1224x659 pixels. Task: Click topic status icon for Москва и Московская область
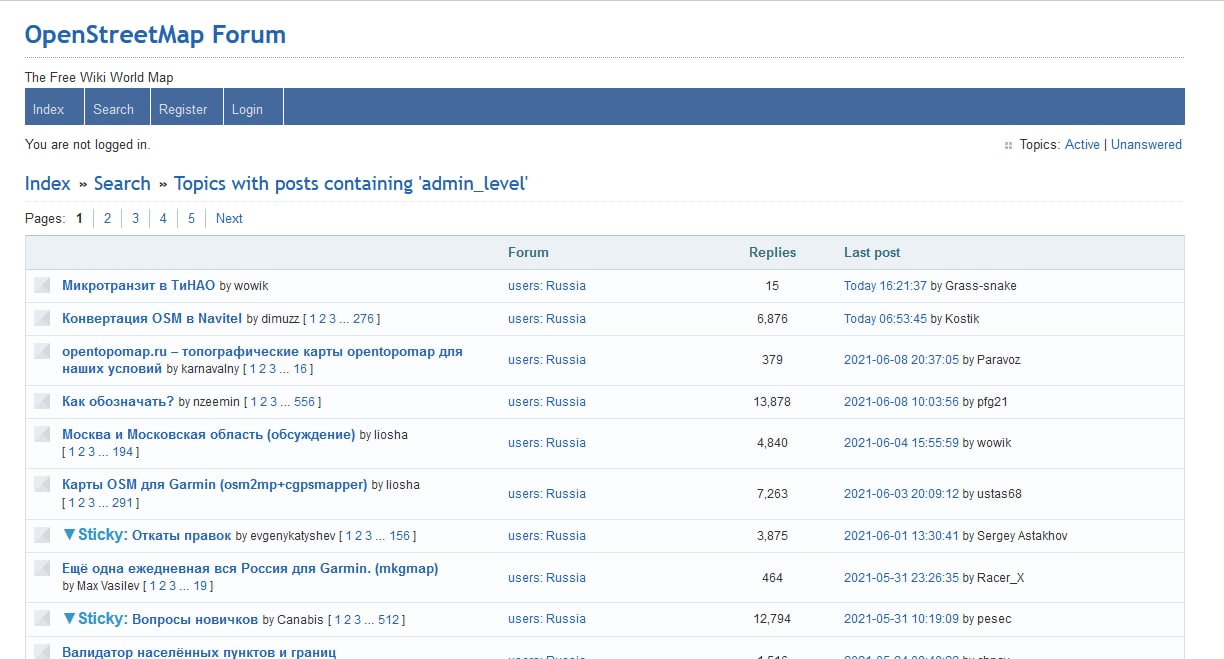point(42,434)
